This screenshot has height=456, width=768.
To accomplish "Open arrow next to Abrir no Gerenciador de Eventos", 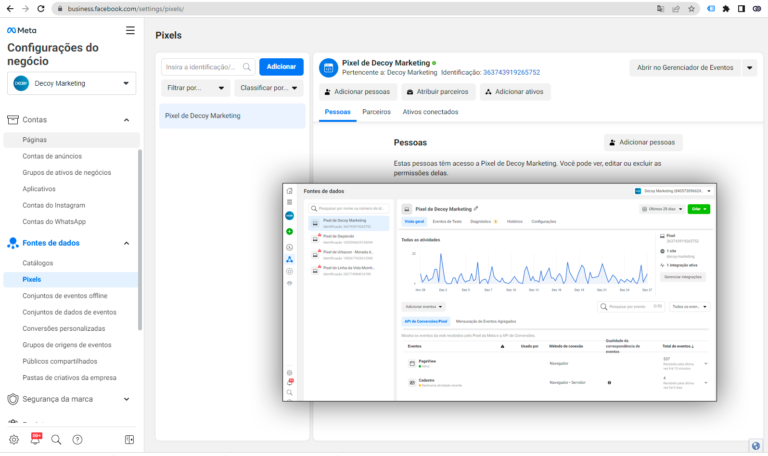I will (749, 68).
